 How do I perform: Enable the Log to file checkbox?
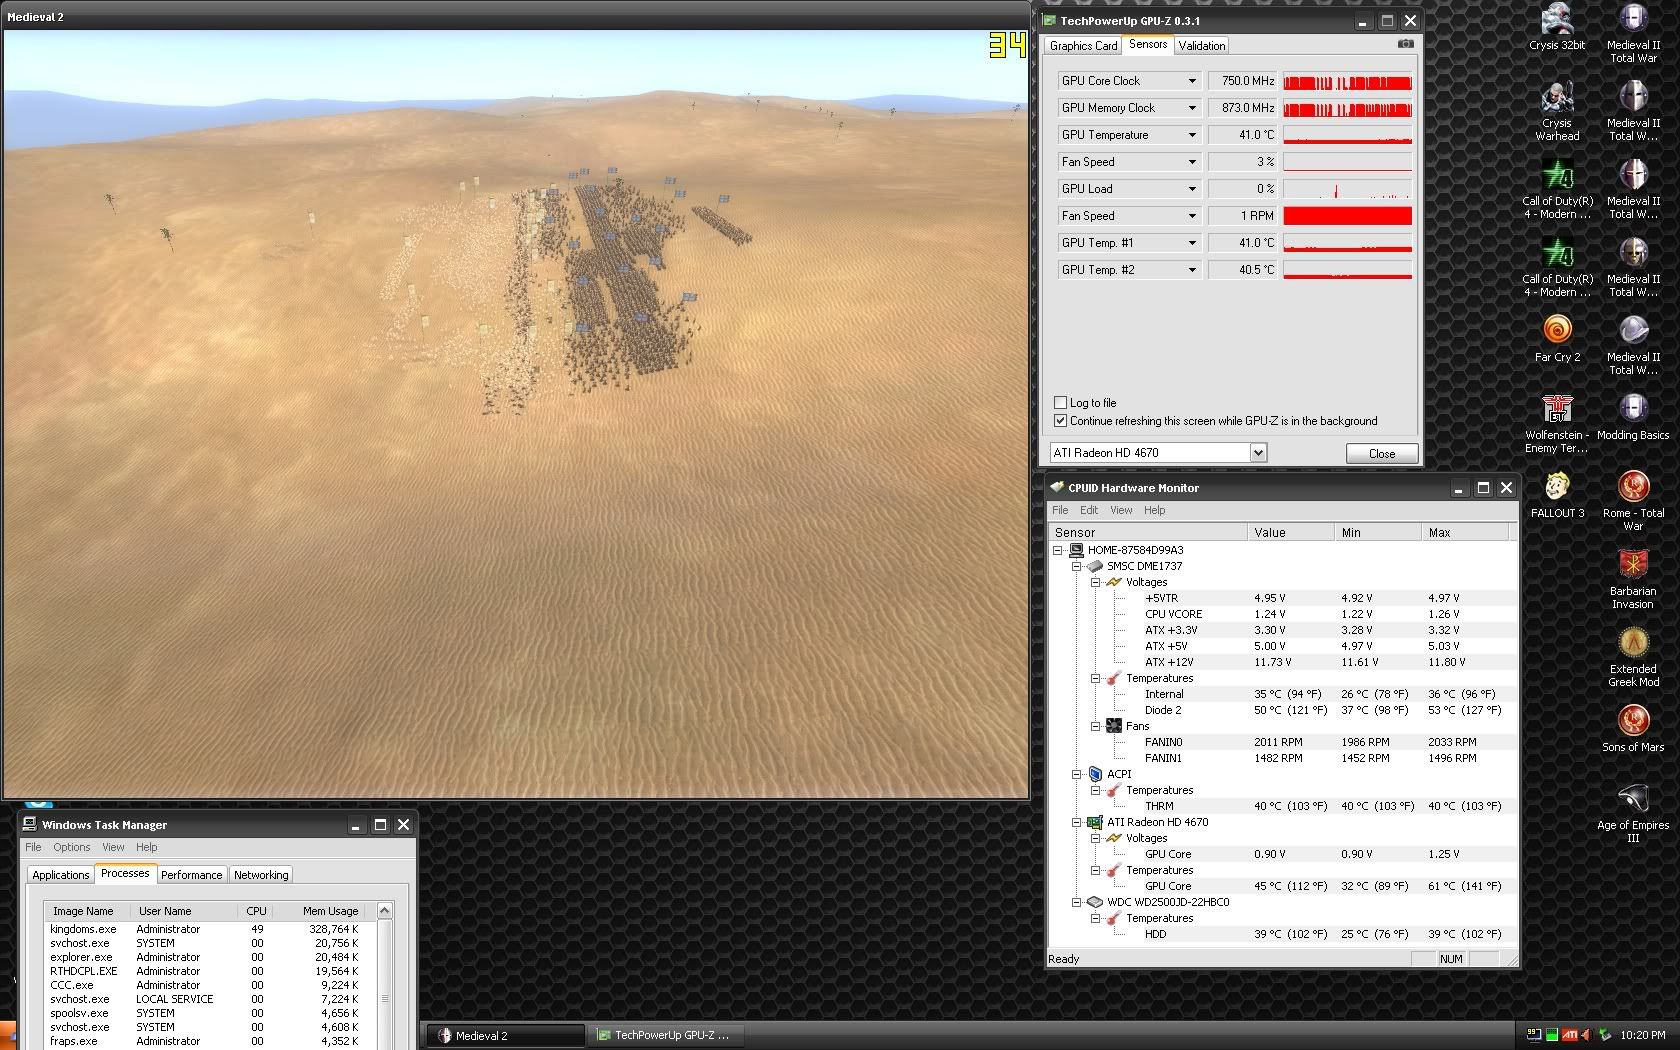(1061, 403)
